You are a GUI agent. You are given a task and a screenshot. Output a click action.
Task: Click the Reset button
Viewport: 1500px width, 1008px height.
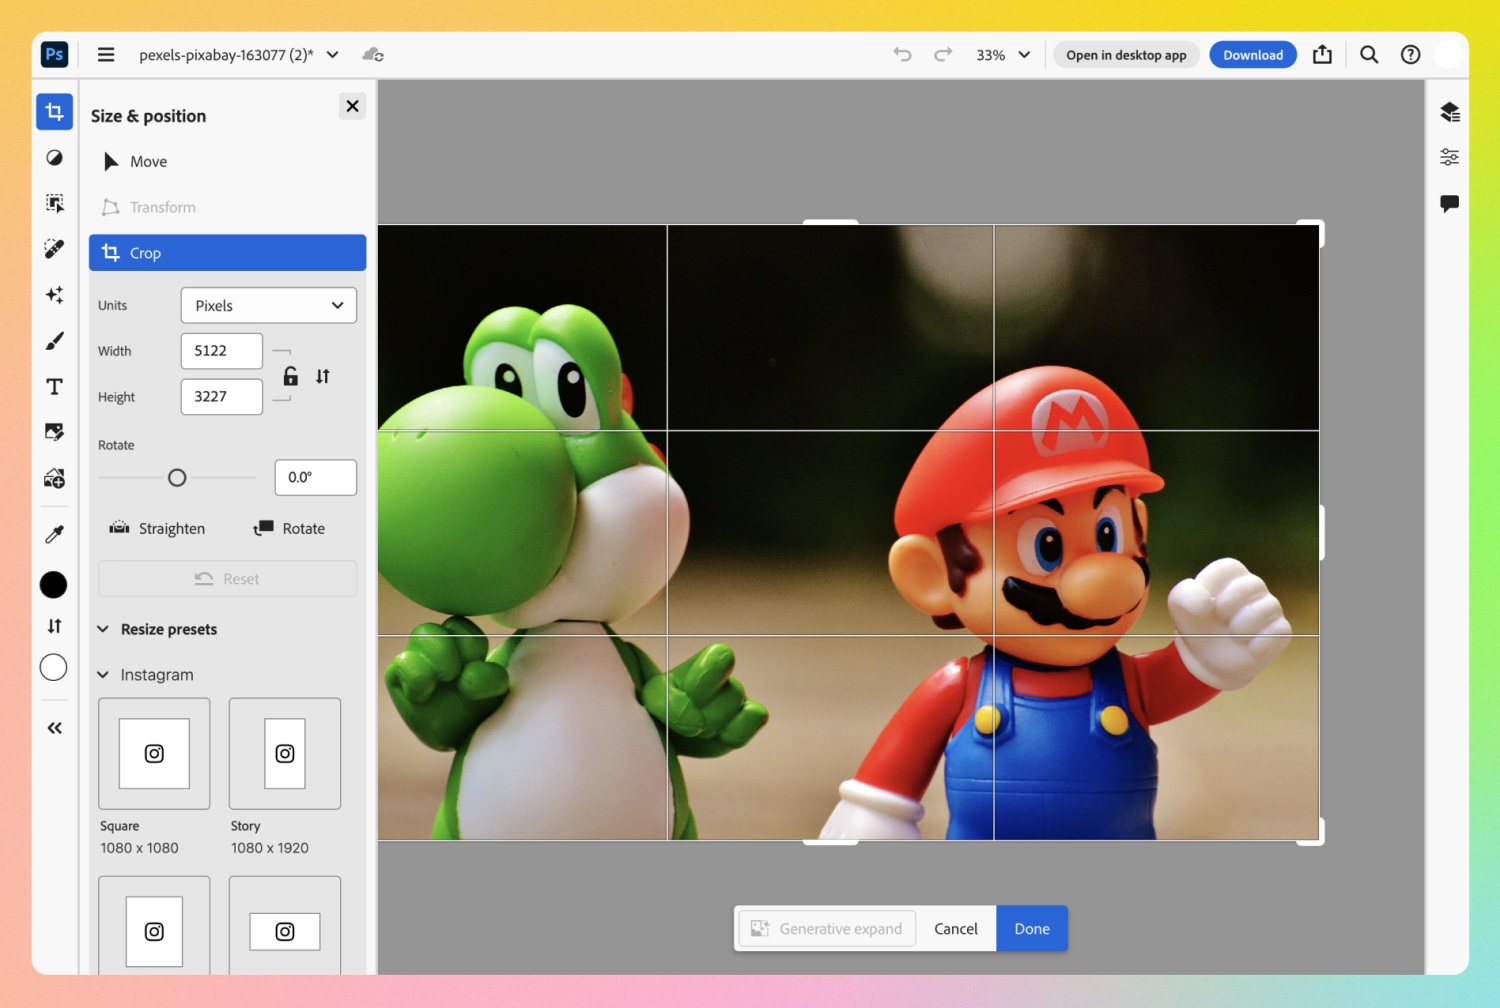pos(227,579)
